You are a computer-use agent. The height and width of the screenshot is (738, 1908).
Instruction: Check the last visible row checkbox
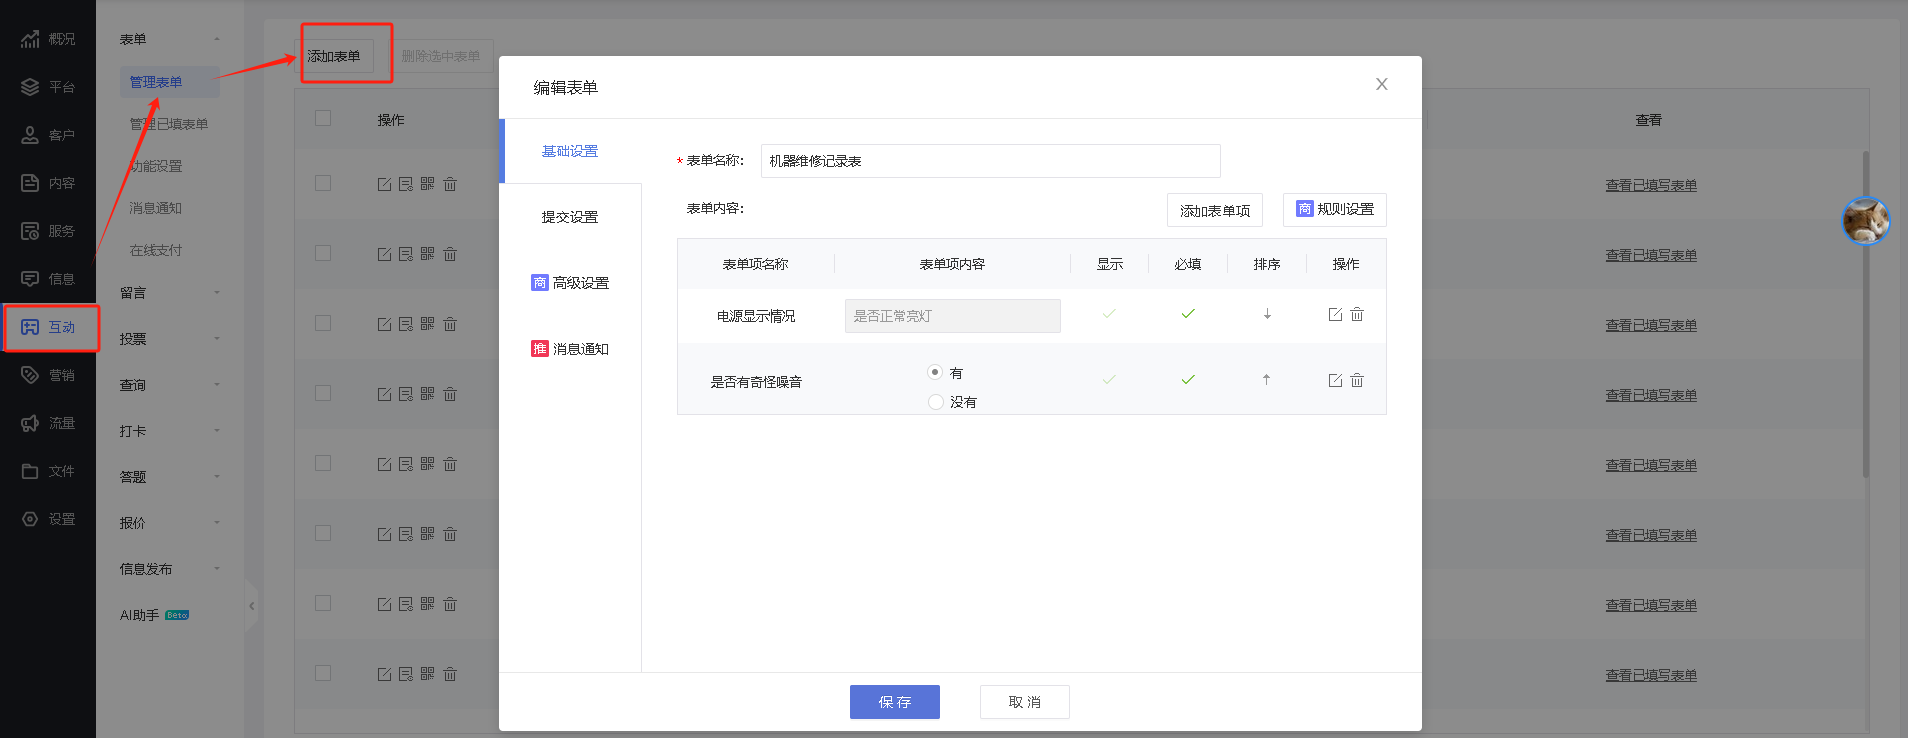click(323, 673)
